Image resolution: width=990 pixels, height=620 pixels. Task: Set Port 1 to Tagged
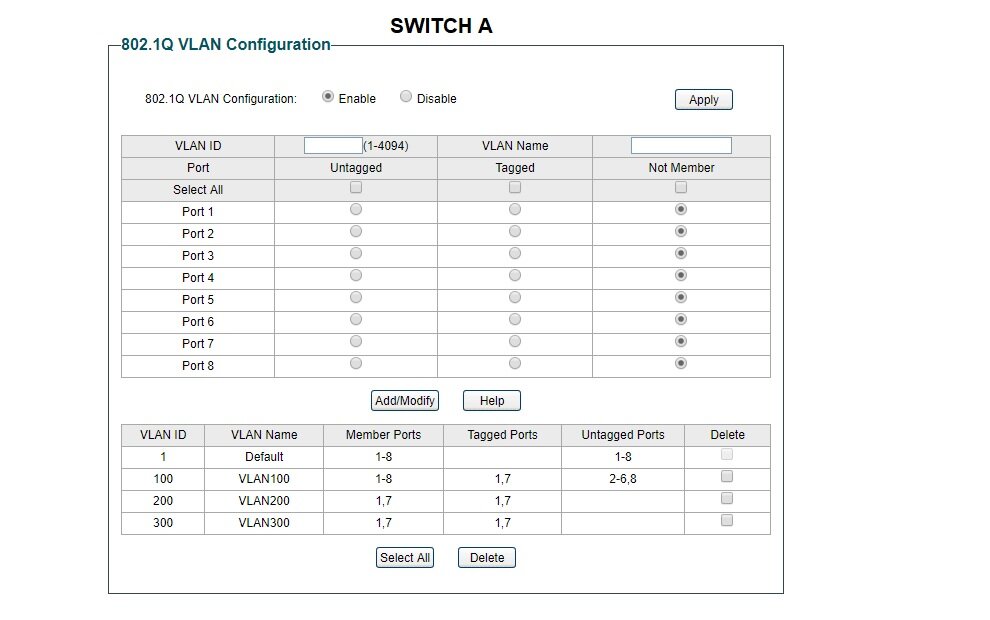tap(515, 210)
